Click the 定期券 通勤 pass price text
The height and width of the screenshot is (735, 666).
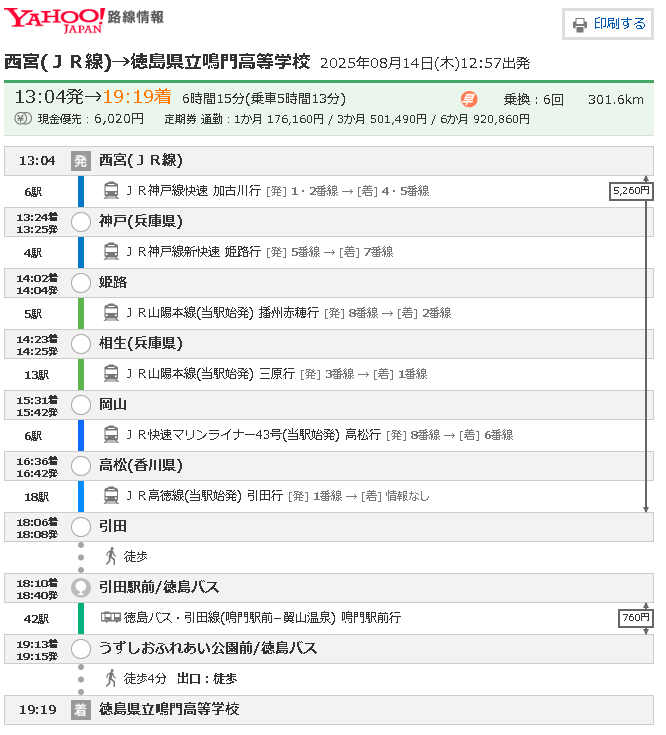click(x=347, y=119)
